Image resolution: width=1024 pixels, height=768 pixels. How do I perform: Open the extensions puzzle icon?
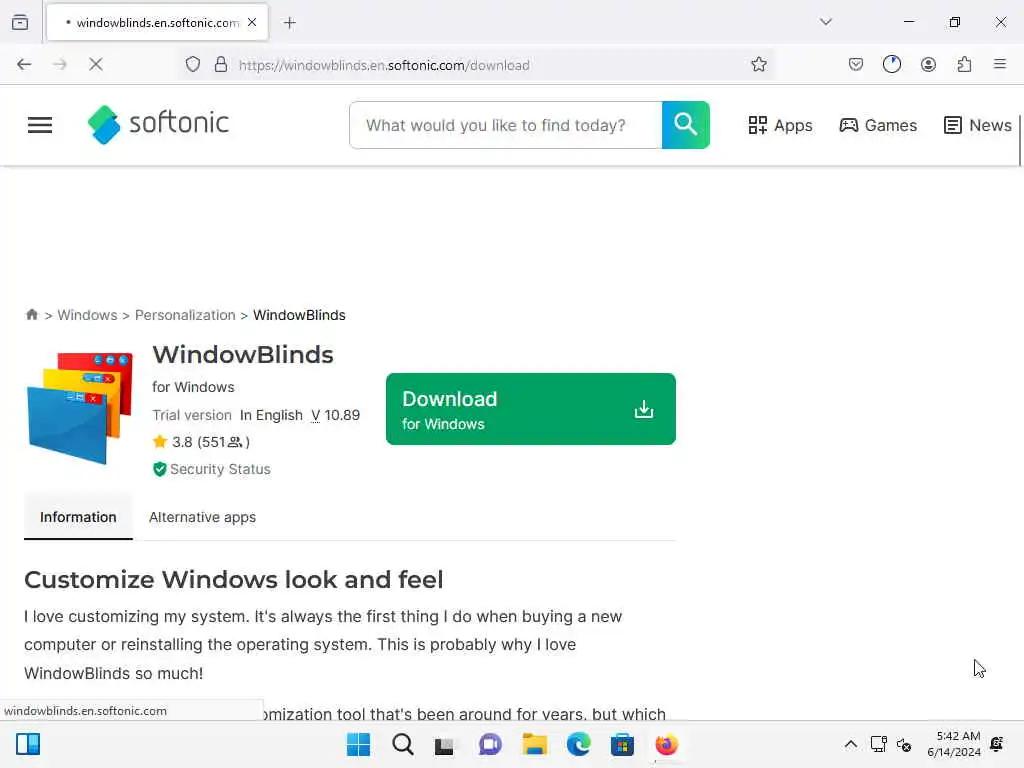(x=965, y=64)
